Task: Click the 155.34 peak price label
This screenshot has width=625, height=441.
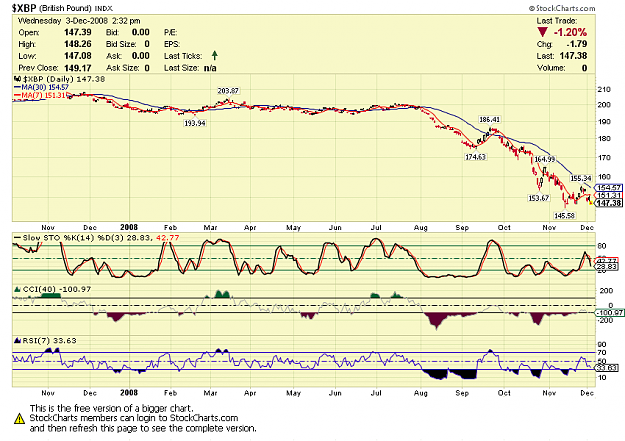Action: point(581,178)
